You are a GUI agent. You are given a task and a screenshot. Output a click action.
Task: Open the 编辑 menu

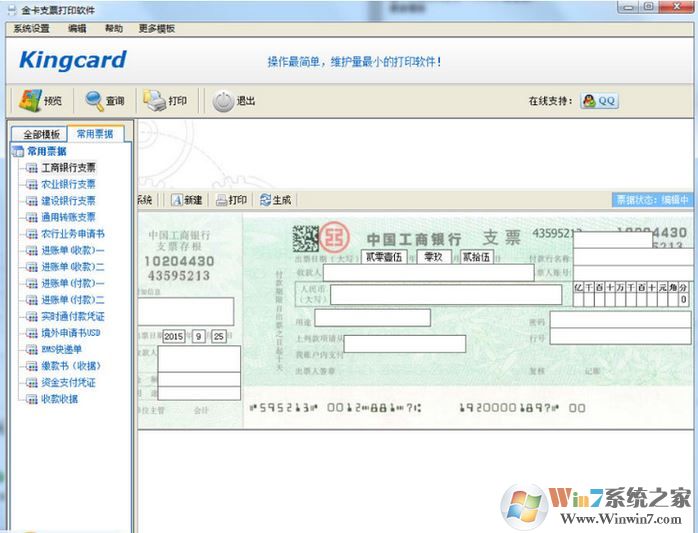click(77, 28)
